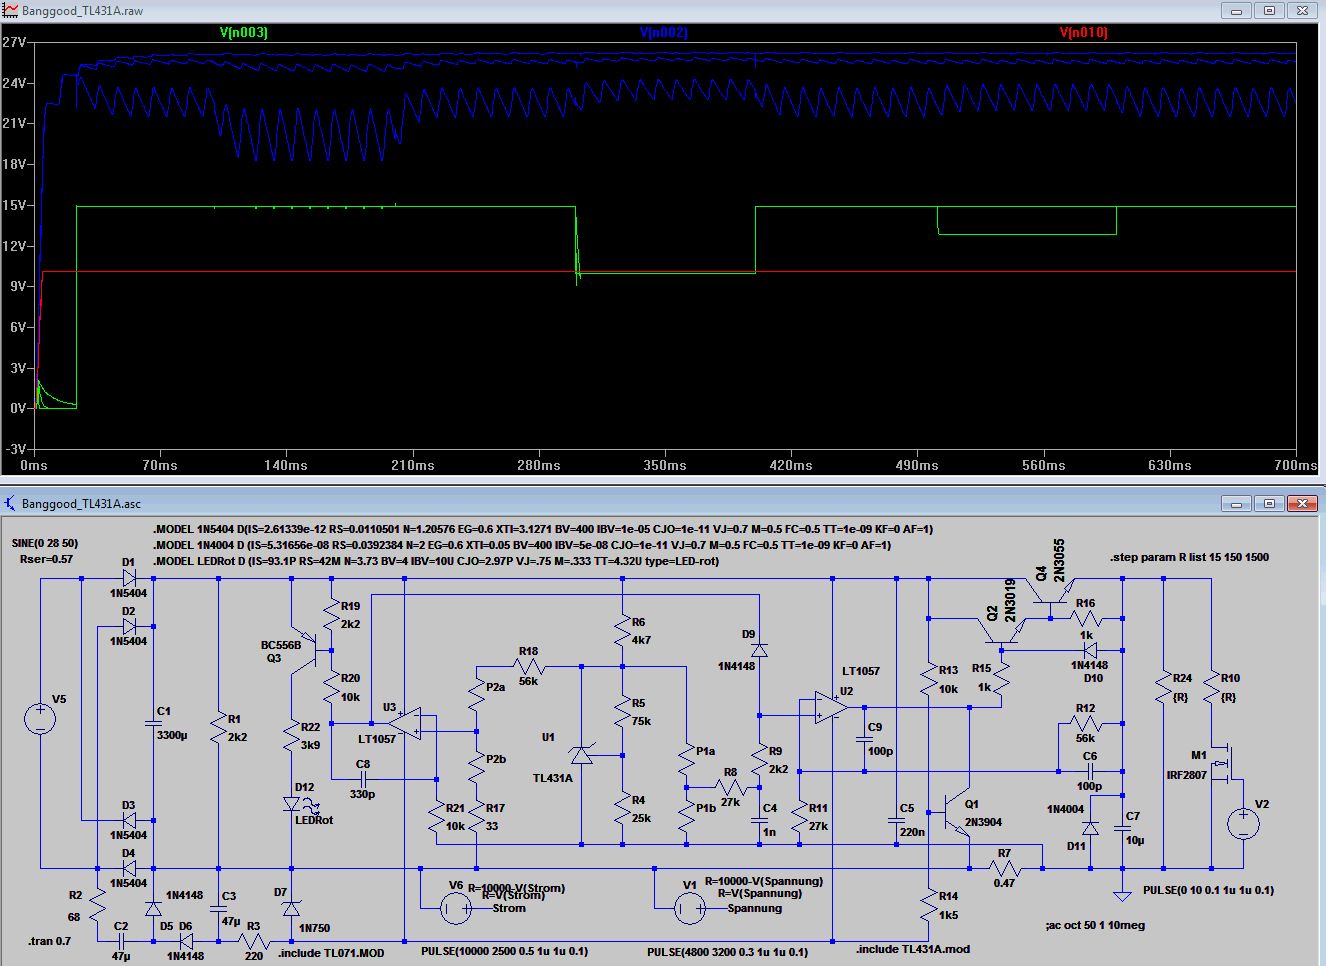Select the D12 LEDRot LED symbol
The image size is (1326, 966).
coord(292,804)
